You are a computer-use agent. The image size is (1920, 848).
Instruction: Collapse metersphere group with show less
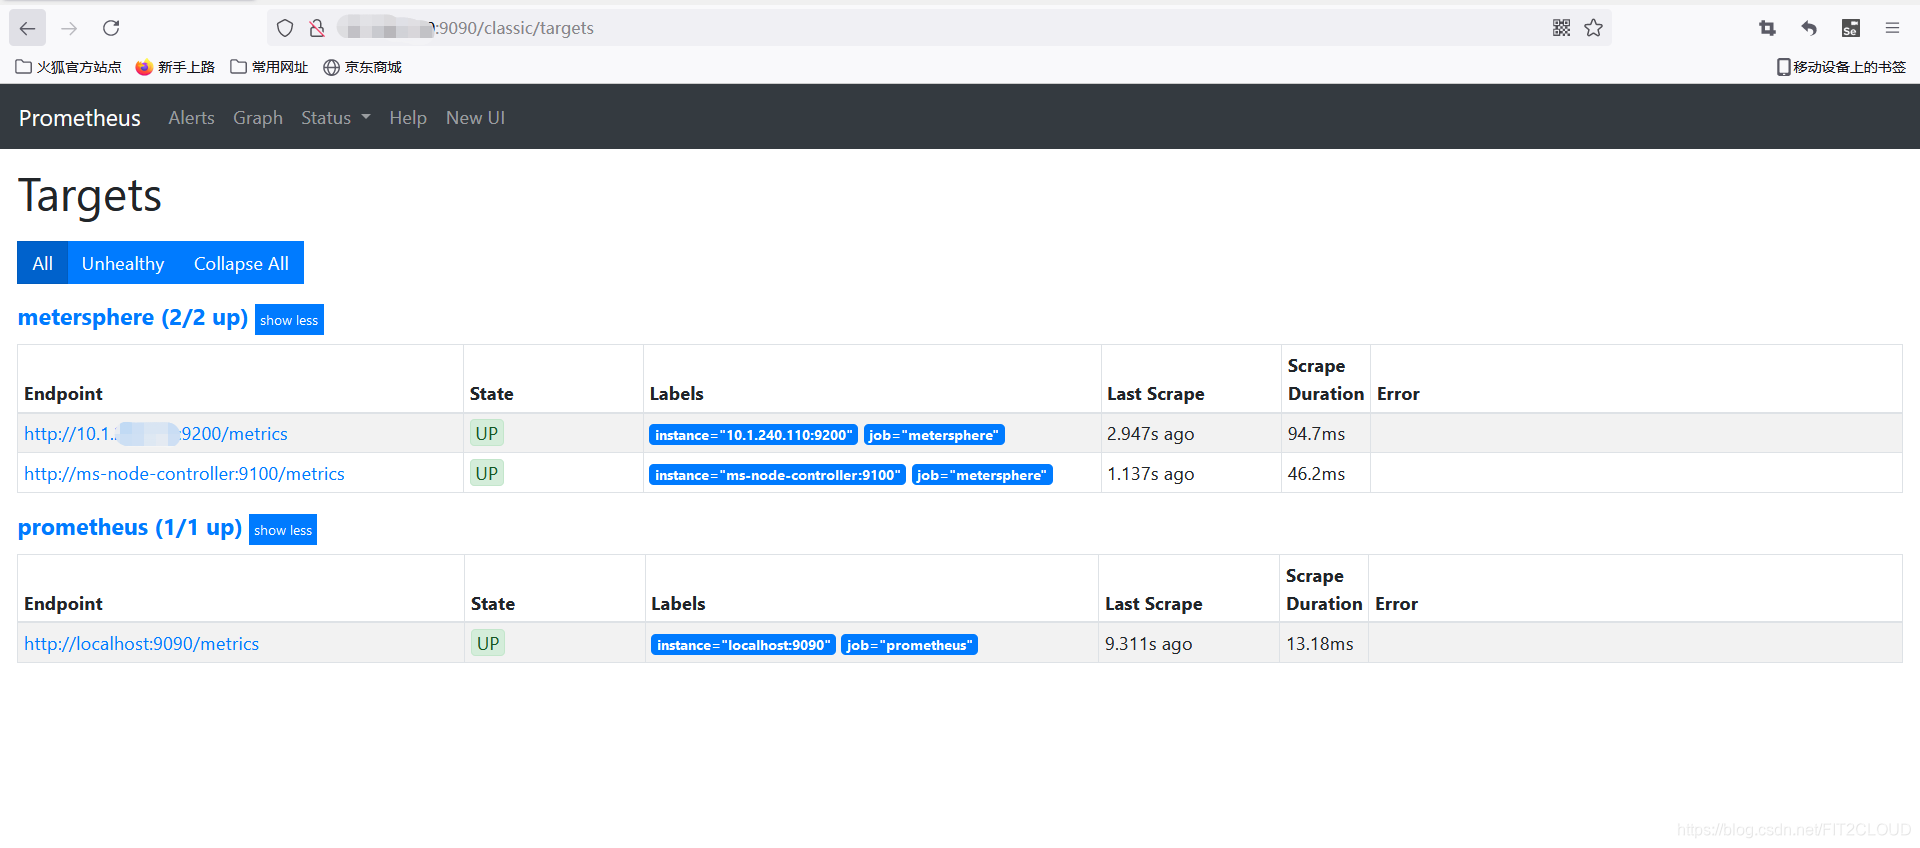289,320
